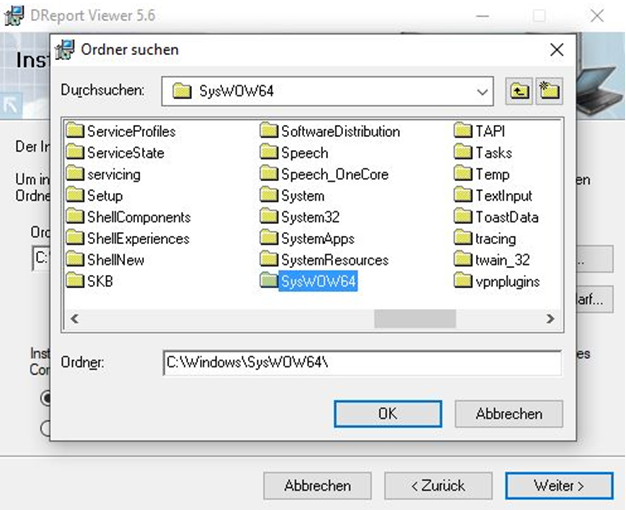Select the Tasks folder

click(x=483, y=152)
